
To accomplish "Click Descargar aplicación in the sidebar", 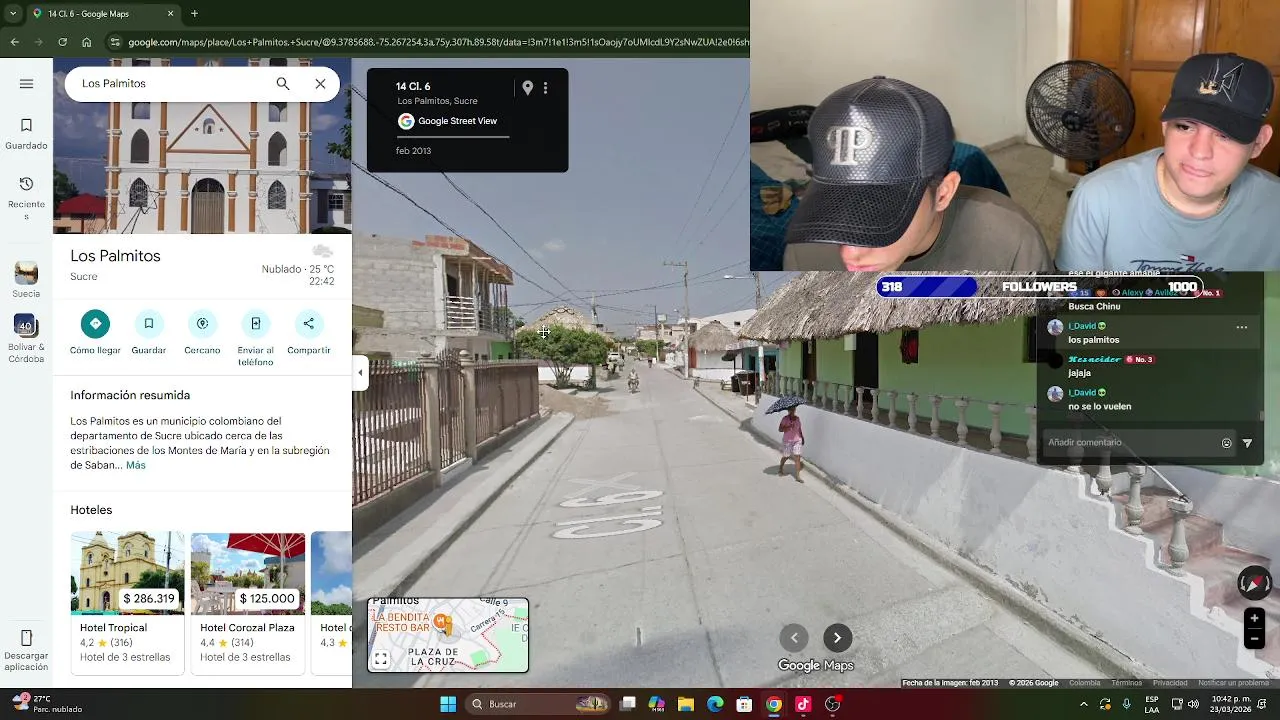I will [x=26, y=650].
